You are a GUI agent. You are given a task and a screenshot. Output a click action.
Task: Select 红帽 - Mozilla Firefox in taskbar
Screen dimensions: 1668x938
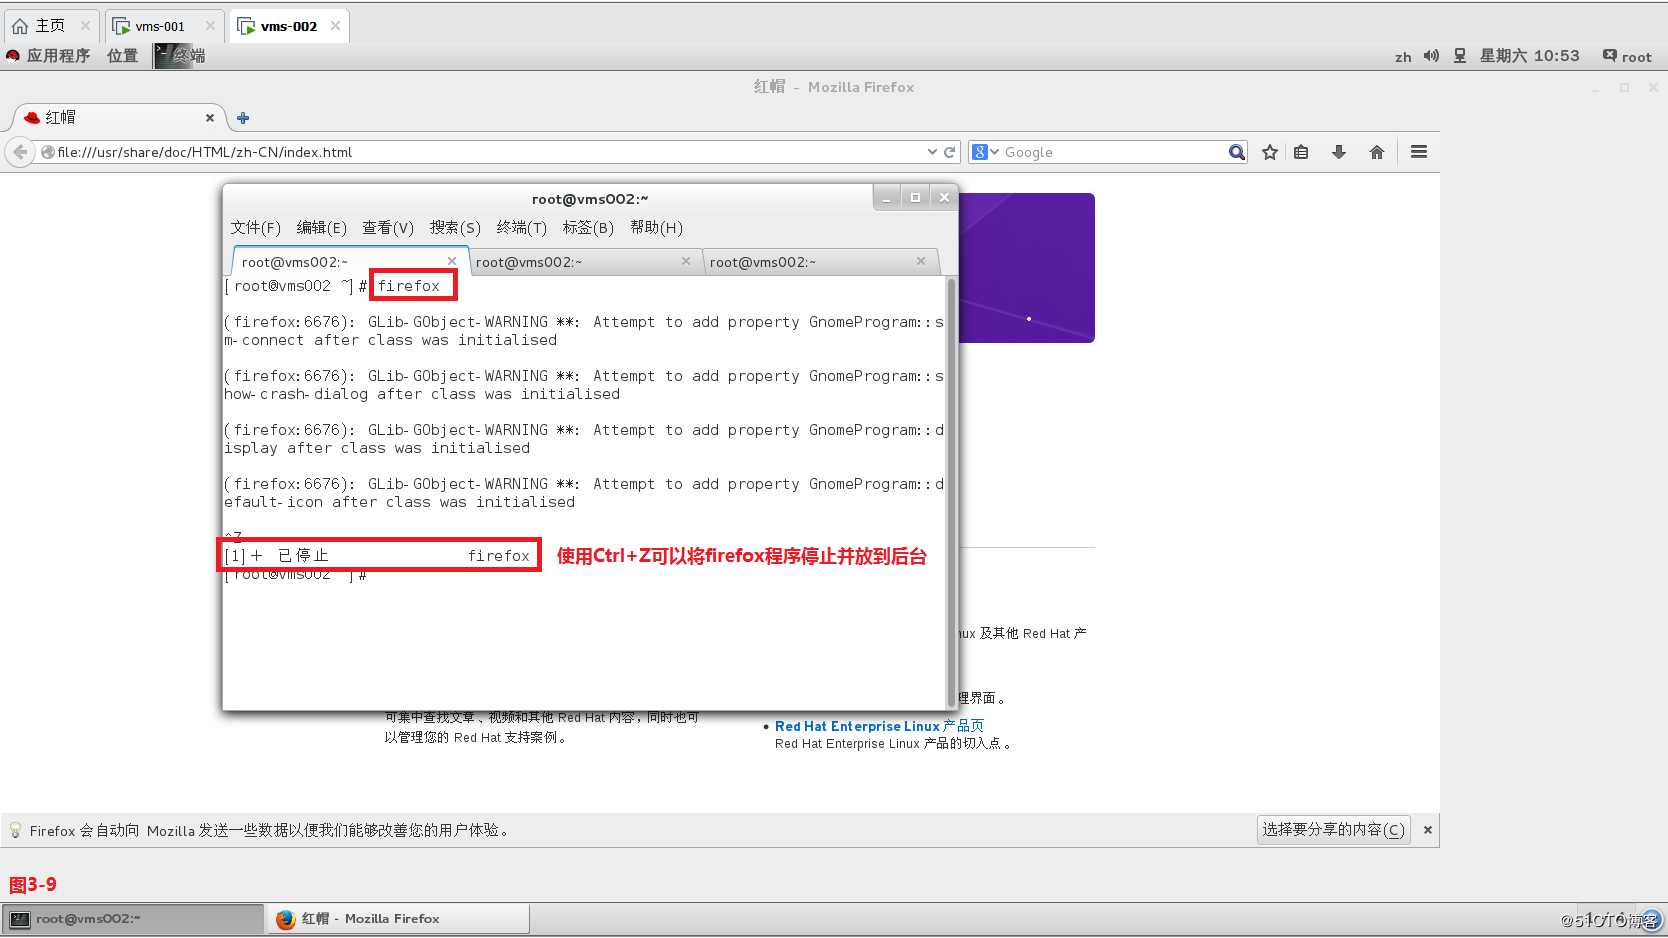[398, 919]
